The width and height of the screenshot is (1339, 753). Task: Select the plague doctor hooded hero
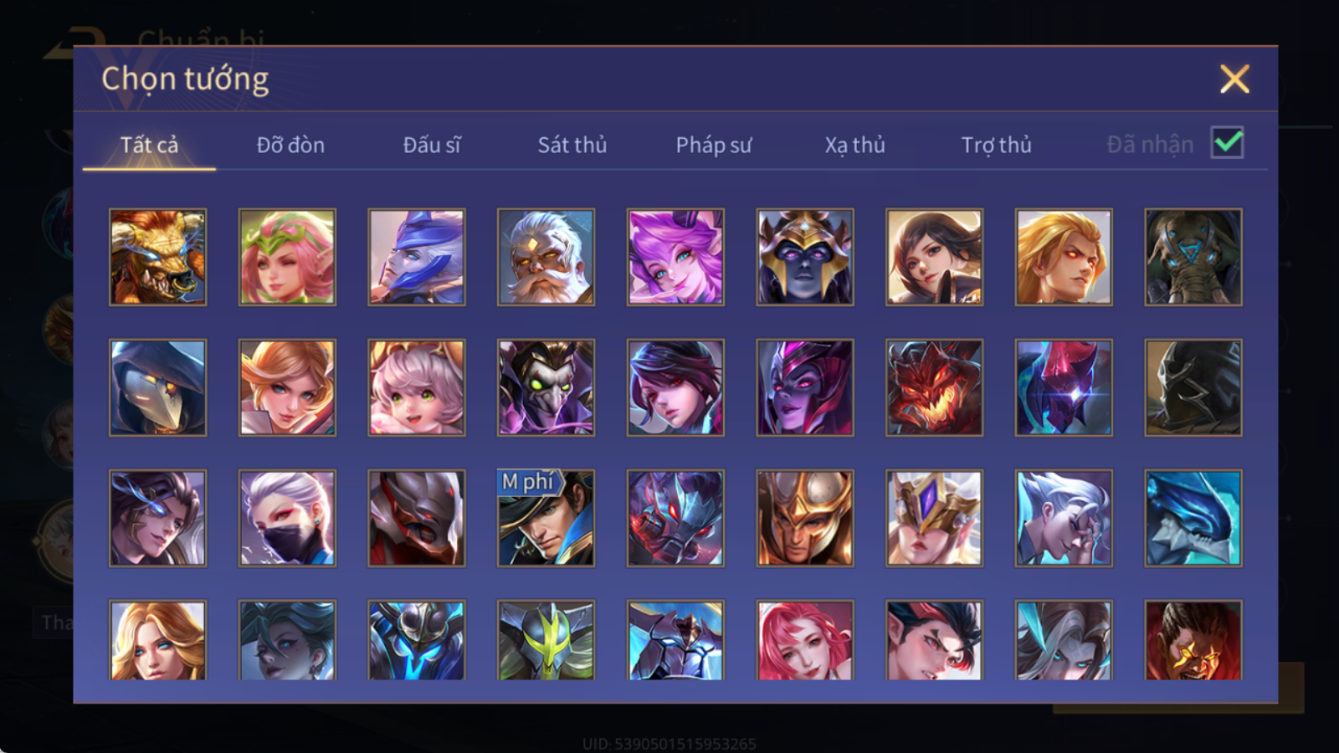coord(158,388)
